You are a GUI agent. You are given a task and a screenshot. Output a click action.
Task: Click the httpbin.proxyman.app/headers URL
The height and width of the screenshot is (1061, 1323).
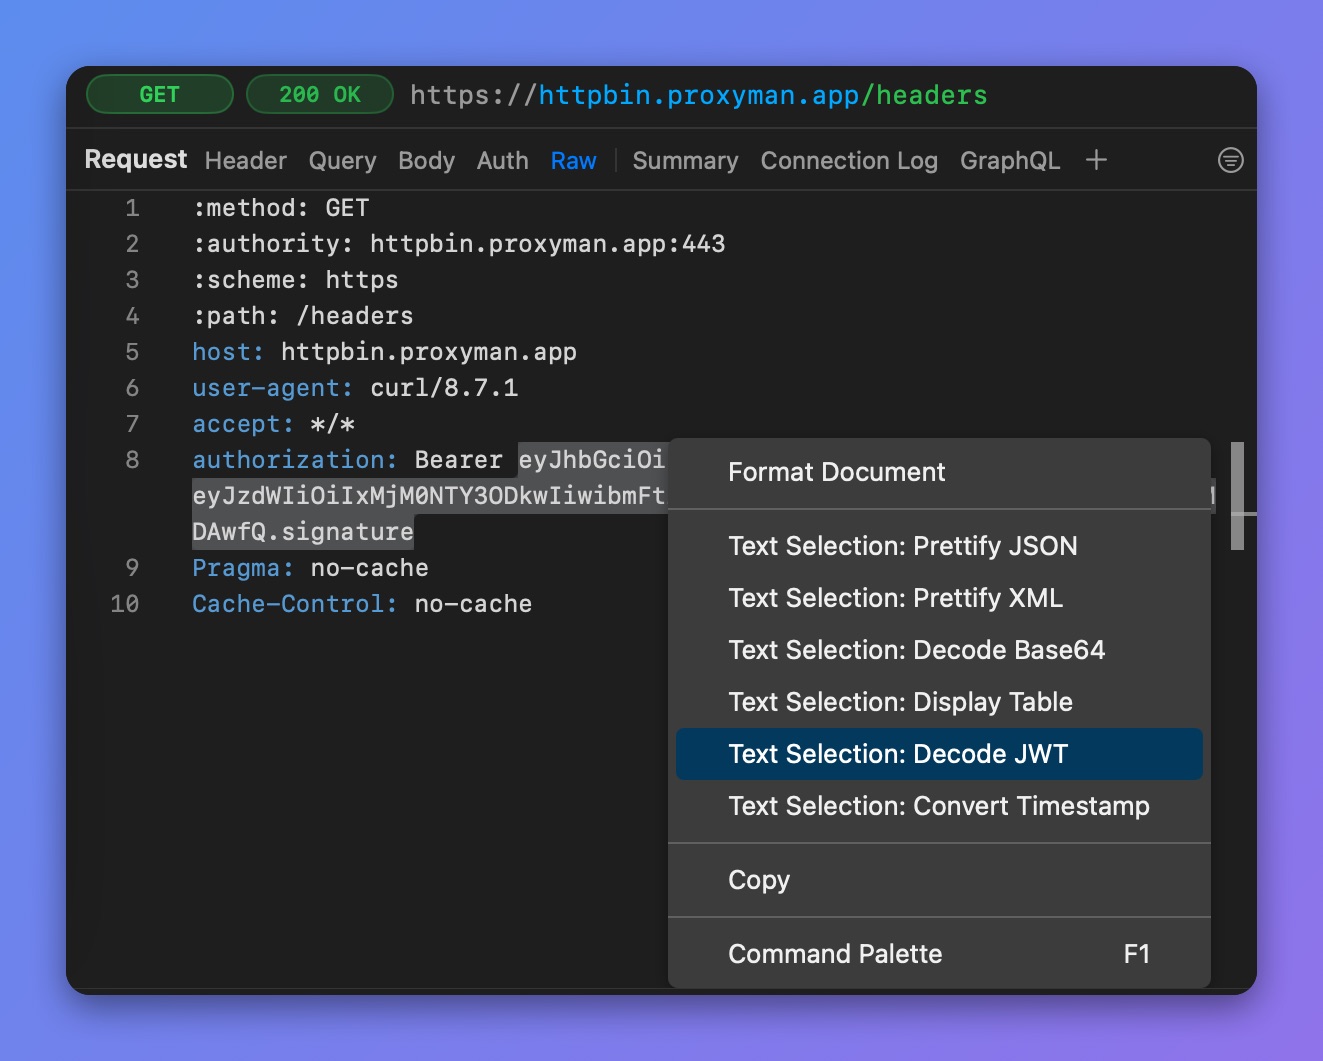[699, 95]
